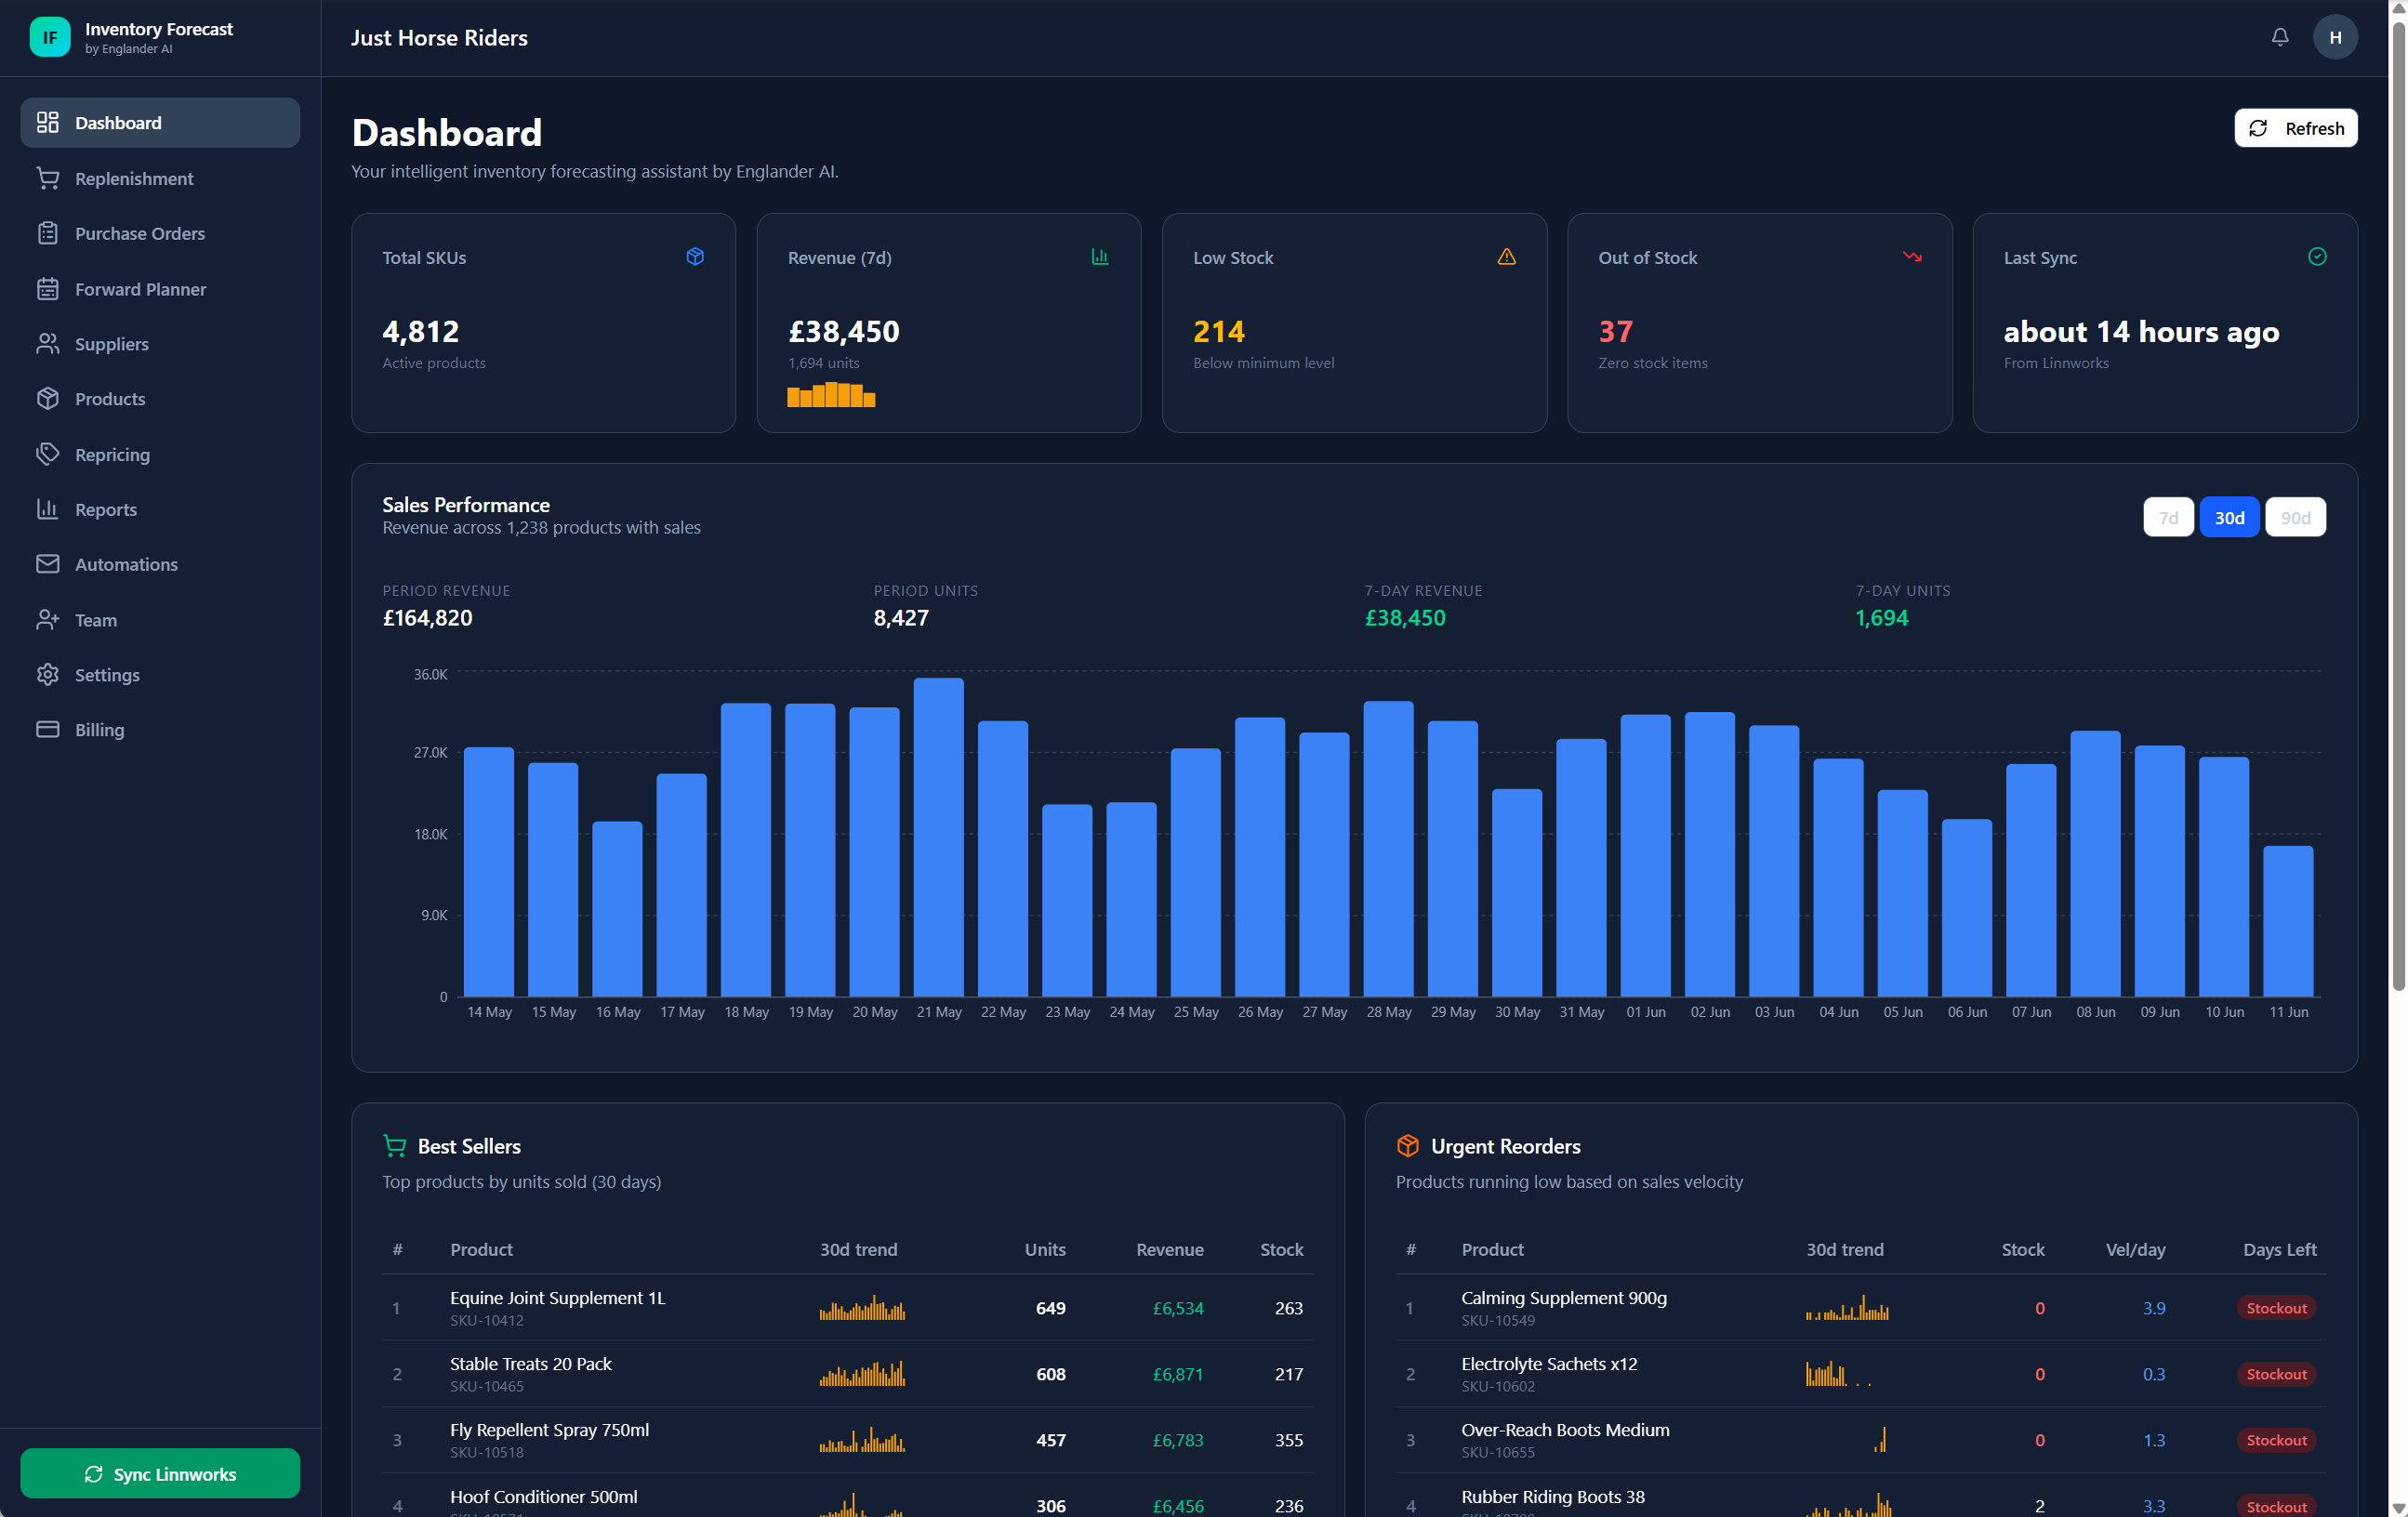Click the Forward Planner calendar icon

coord(48,289)
